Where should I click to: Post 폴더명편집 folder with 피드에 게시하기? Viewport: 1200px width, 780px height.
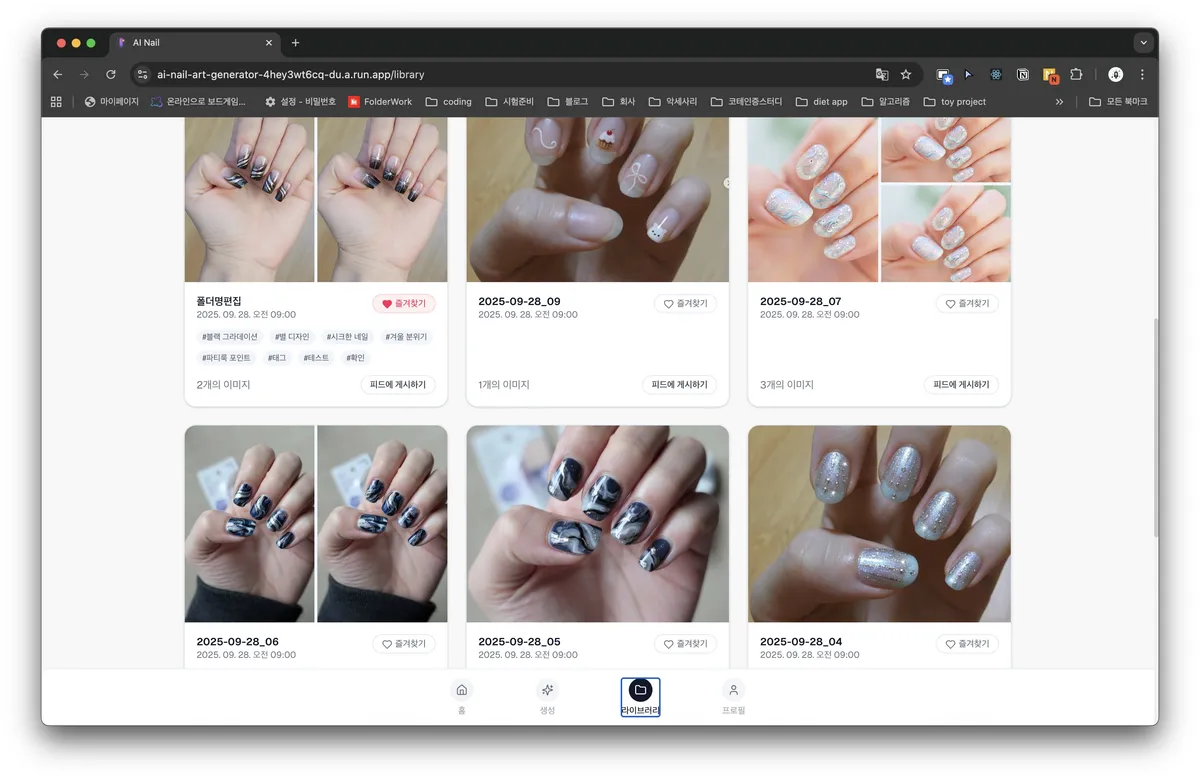pos(398,384)
